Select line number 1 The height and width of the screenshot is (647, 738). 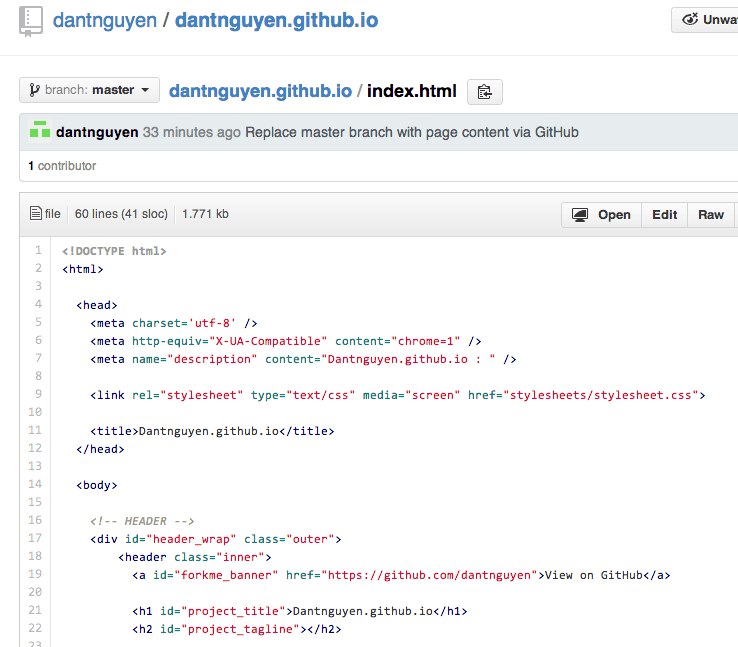click(38, 250)
